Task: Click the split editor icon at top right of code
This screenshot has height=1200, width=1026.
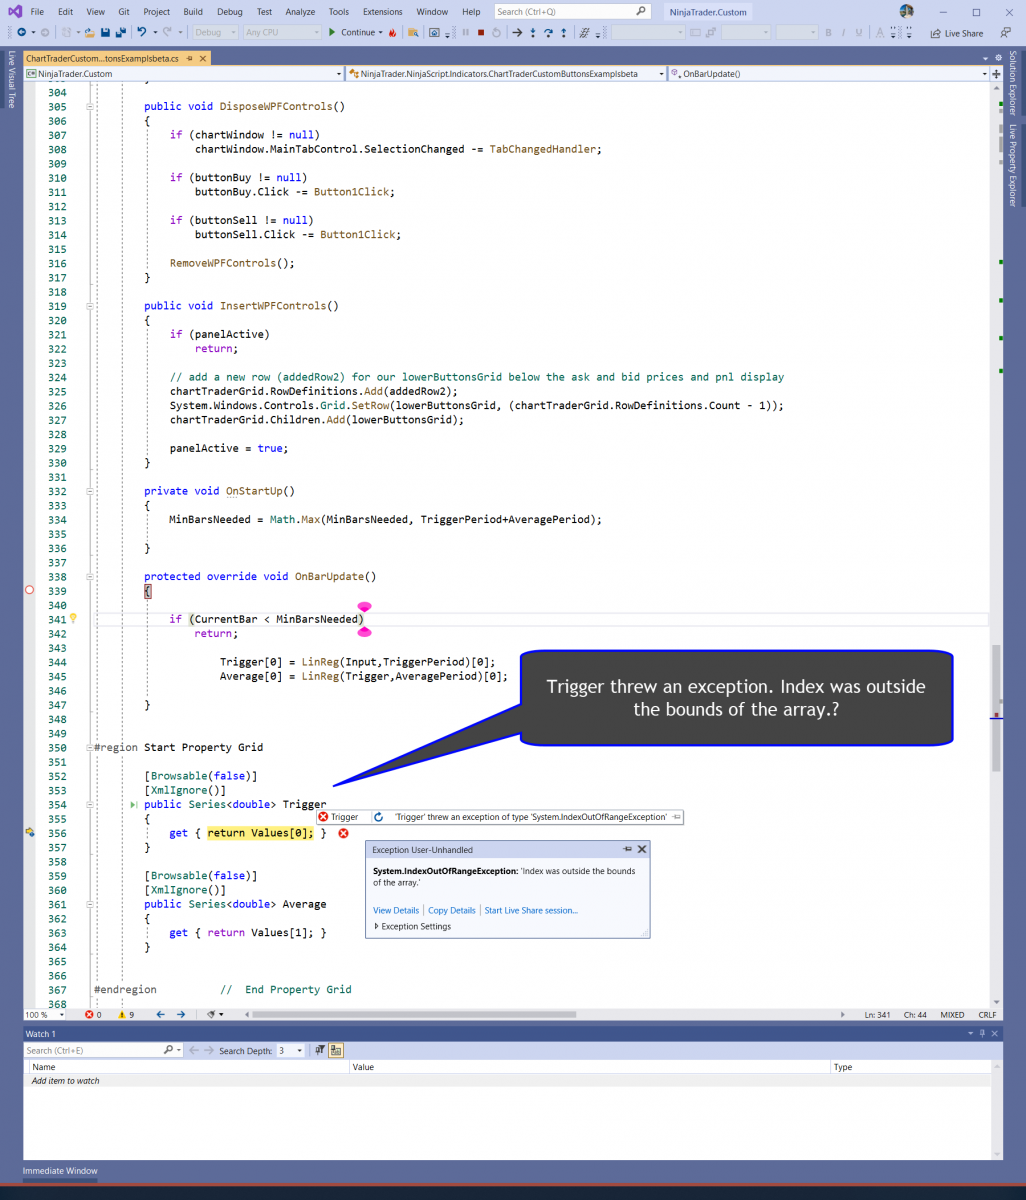Action: (996, 74)
